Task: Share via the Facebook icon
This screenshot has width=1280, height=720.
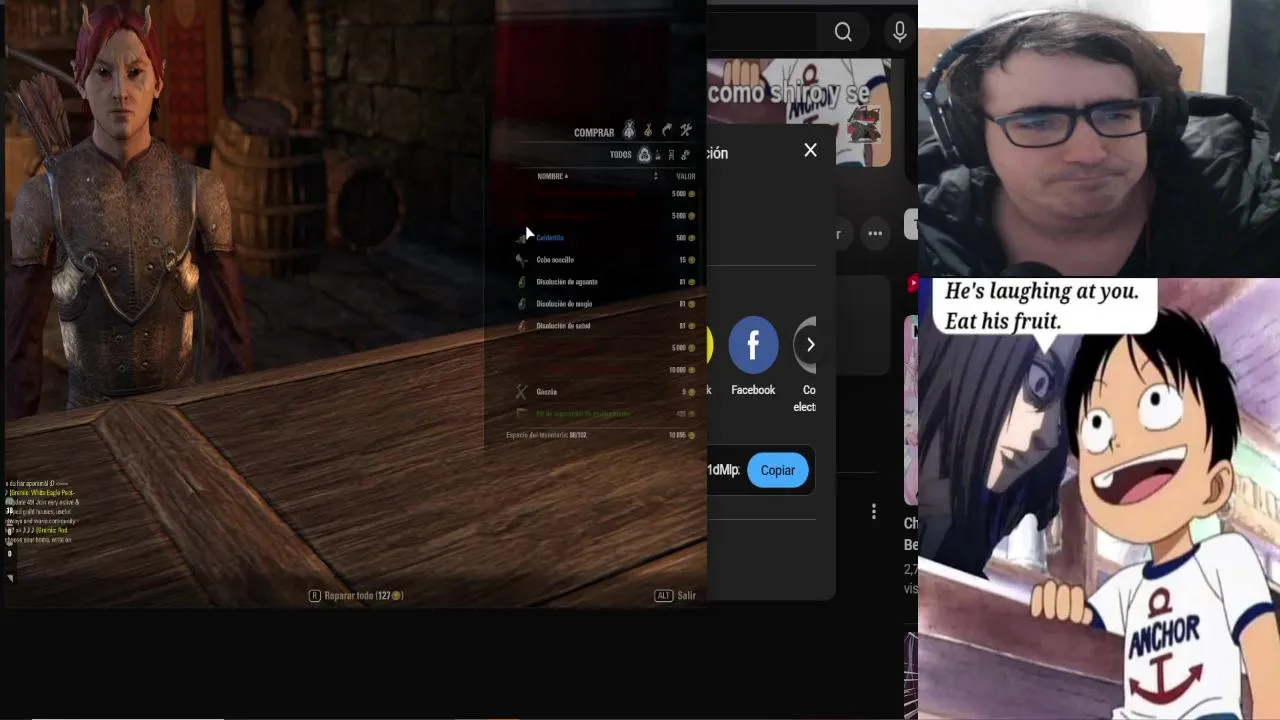Action: click(753, 344)
